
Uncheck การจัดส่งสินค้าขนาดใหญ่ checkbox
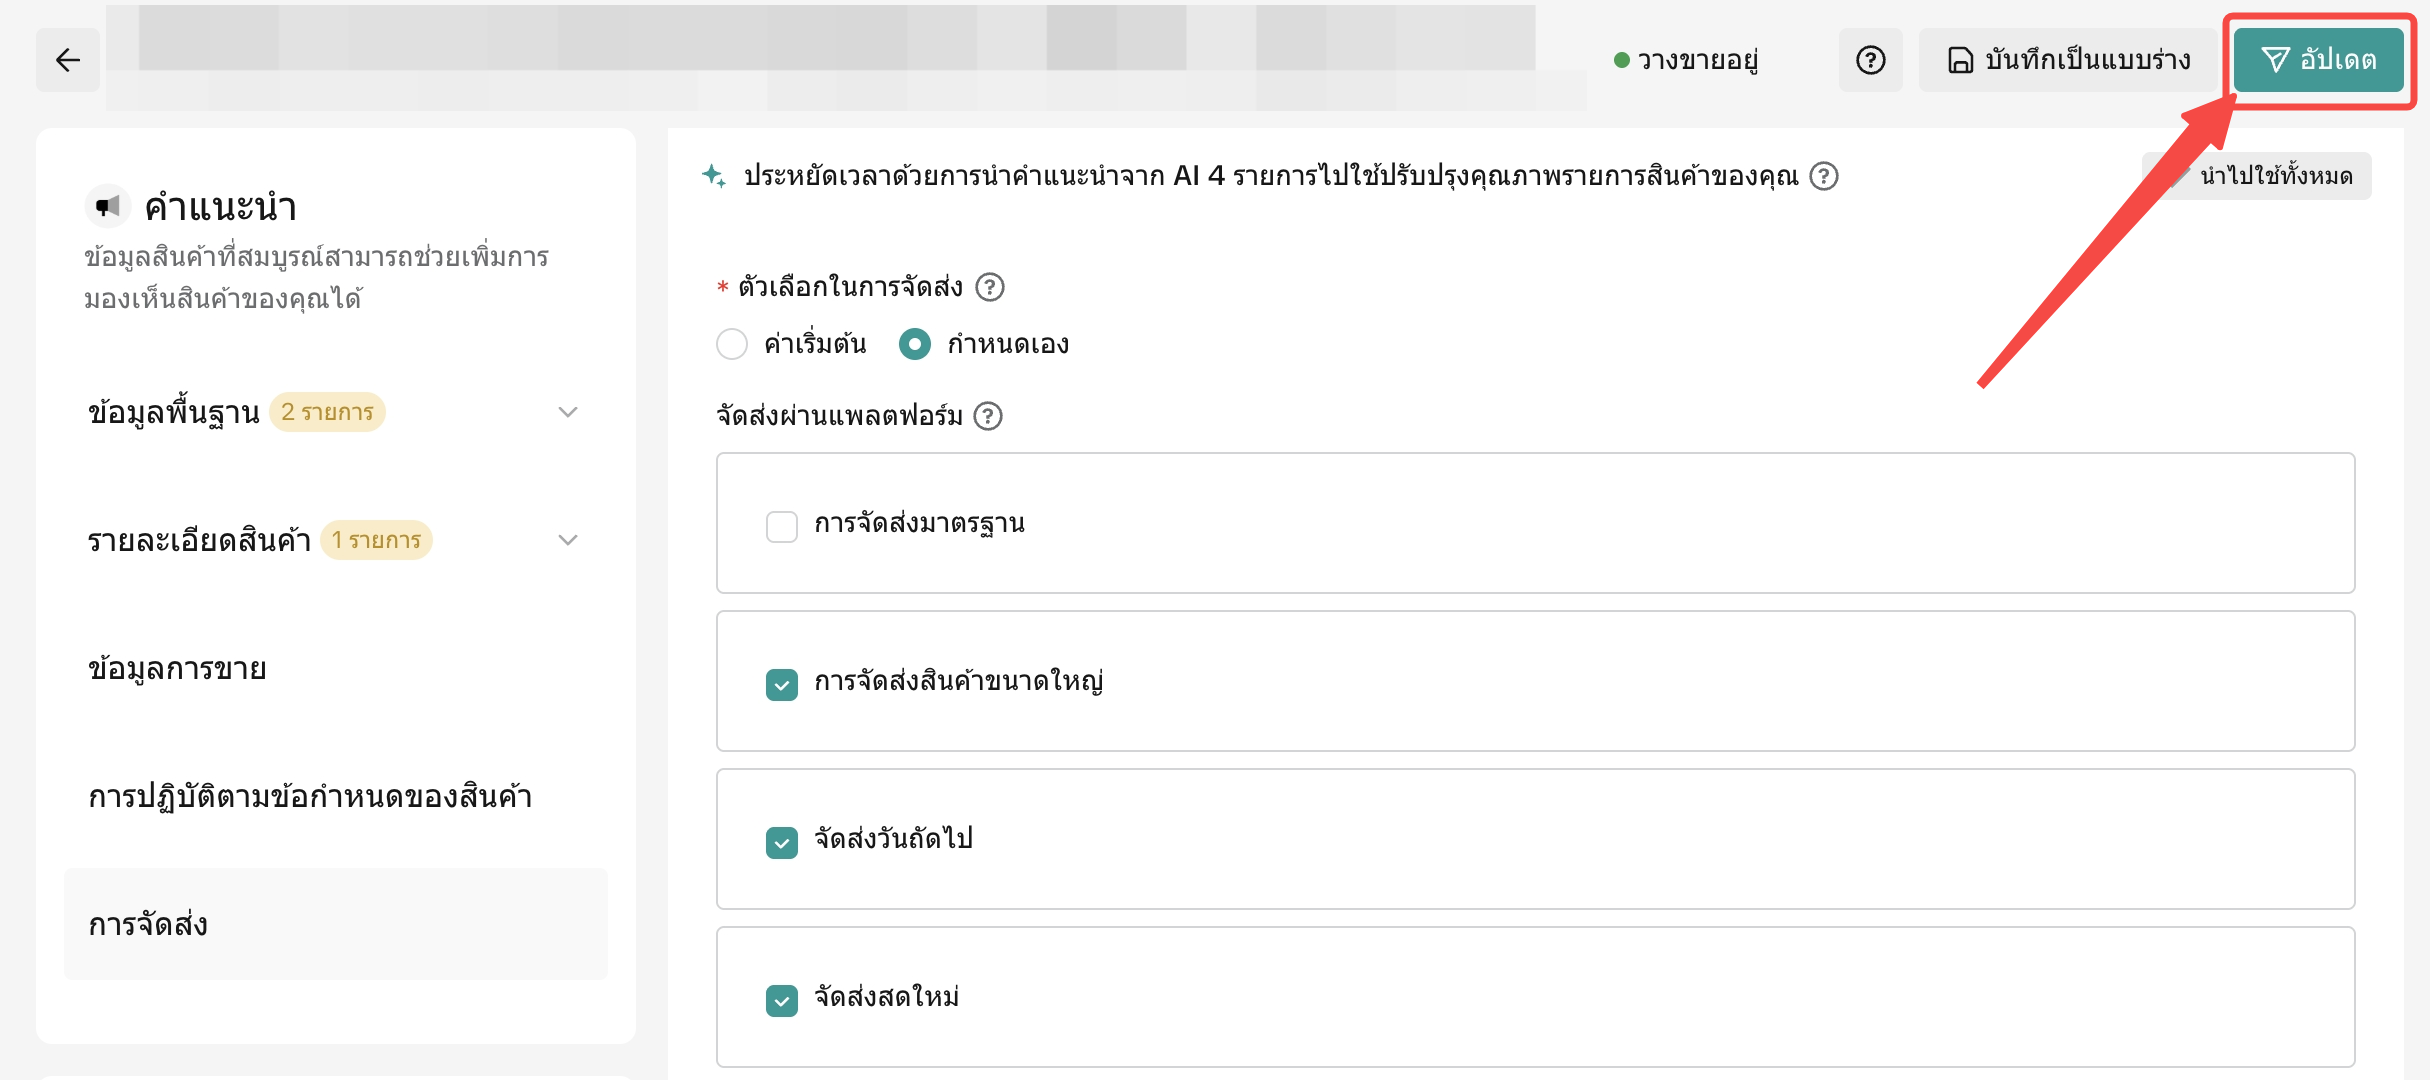[782, 684]
